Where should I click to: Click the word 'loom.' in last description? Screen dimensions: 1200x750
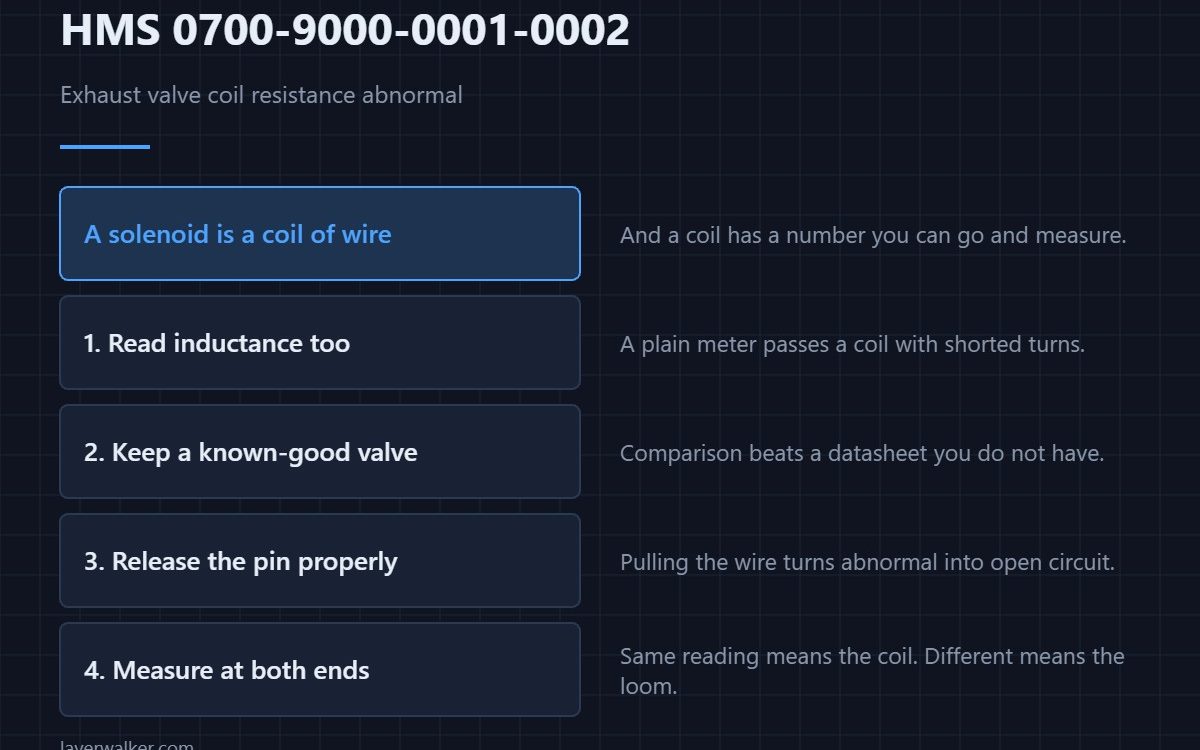[649, 687]
